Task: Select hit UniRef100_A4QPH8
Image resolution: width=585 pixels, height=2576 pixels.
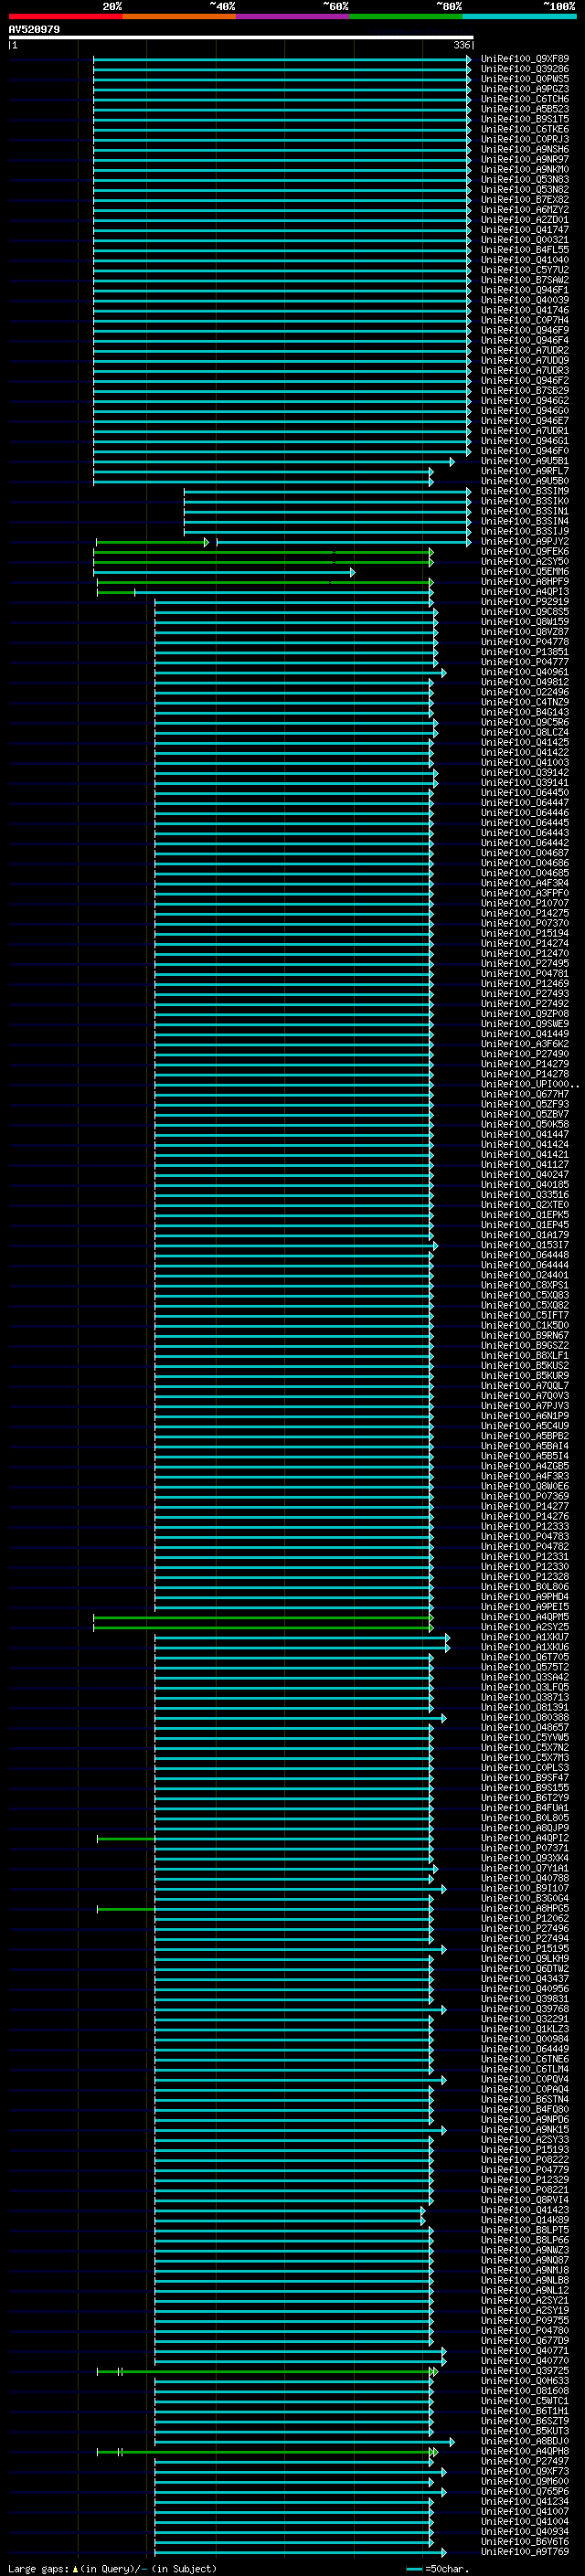Action: tap(525, 2451)
